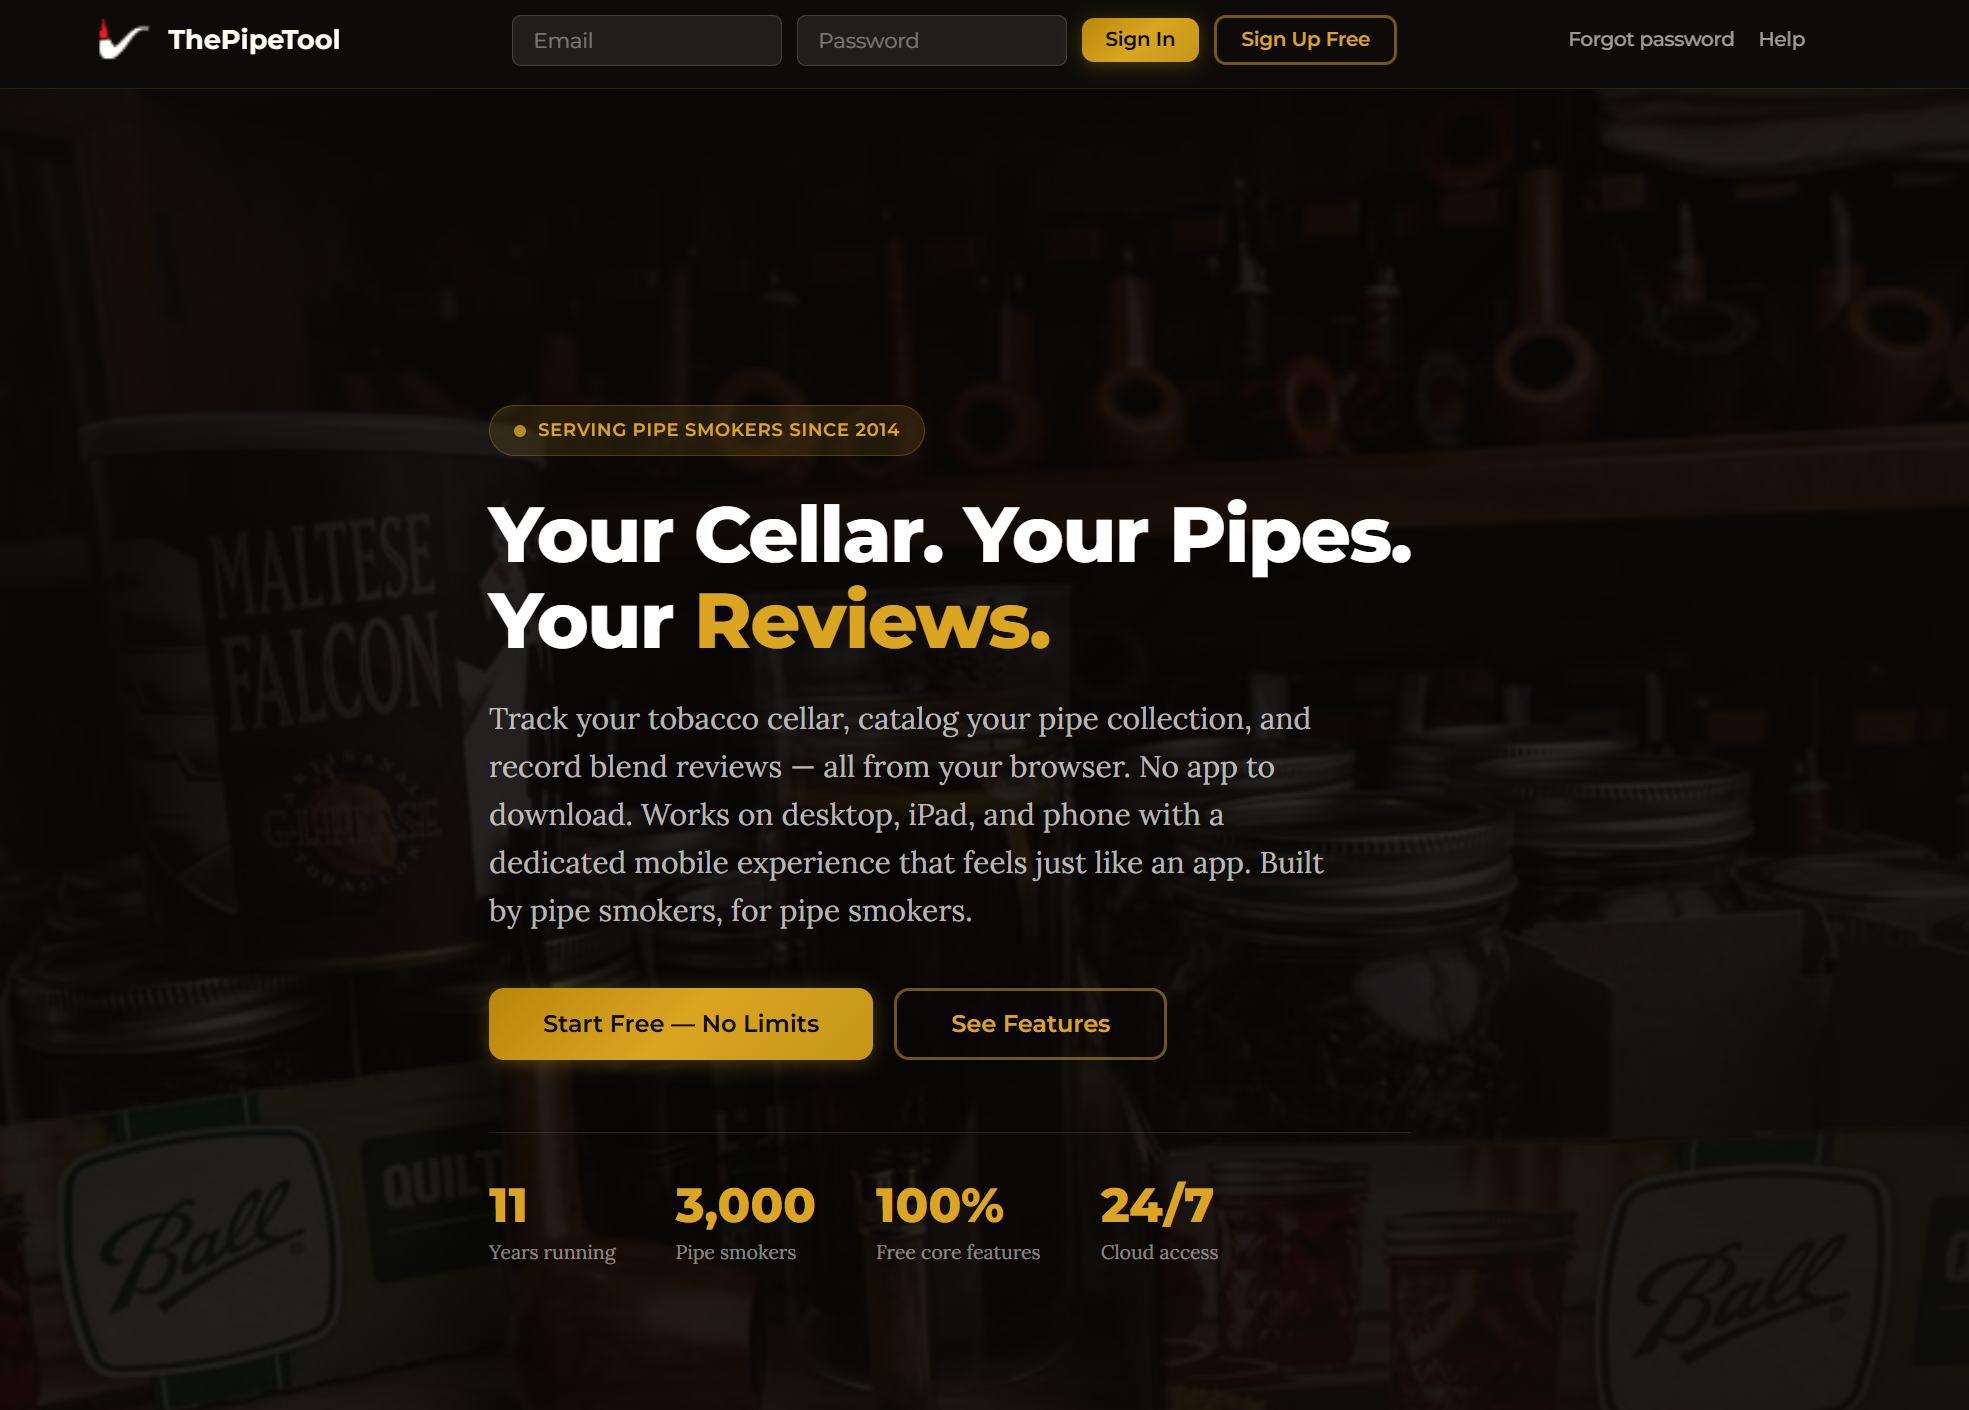The image size is (1969, 1410).
Task: Select the 24/7 Cloud access stat
Action: click(1159, 1223)
